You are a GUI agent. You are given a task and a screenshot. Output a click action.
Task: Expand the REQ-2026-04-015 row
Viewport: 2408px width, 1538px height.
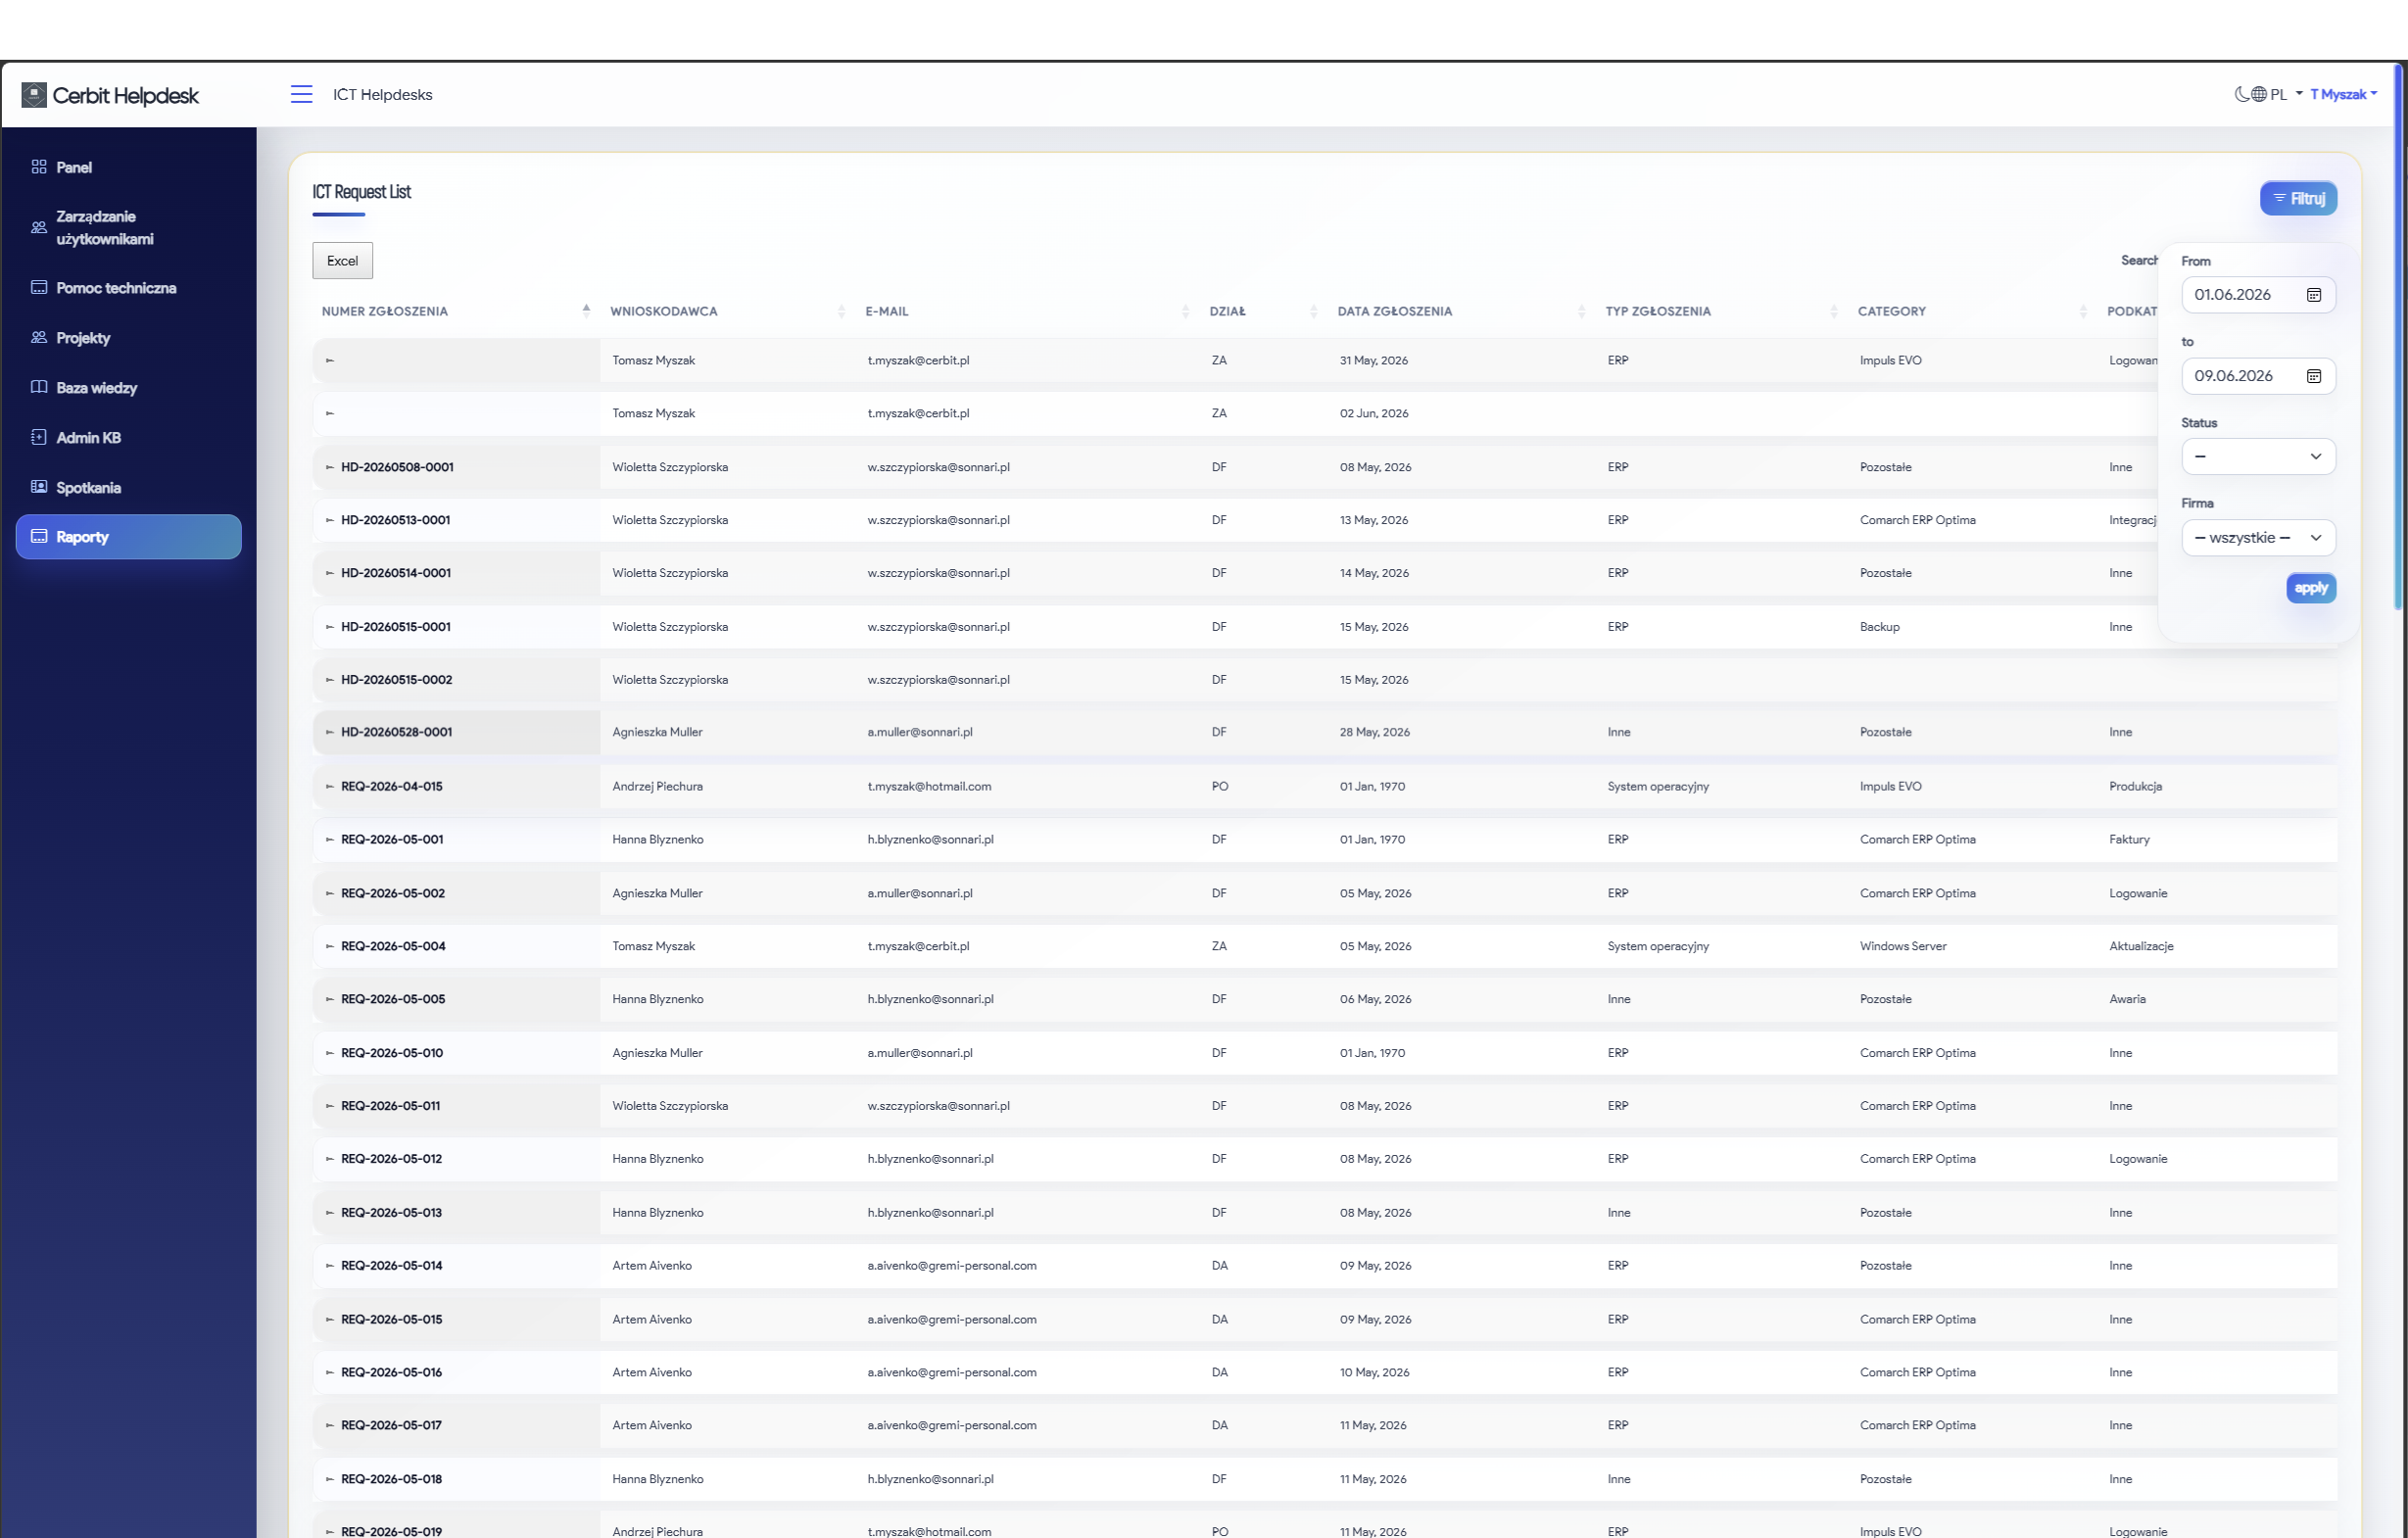pos(329,786)
